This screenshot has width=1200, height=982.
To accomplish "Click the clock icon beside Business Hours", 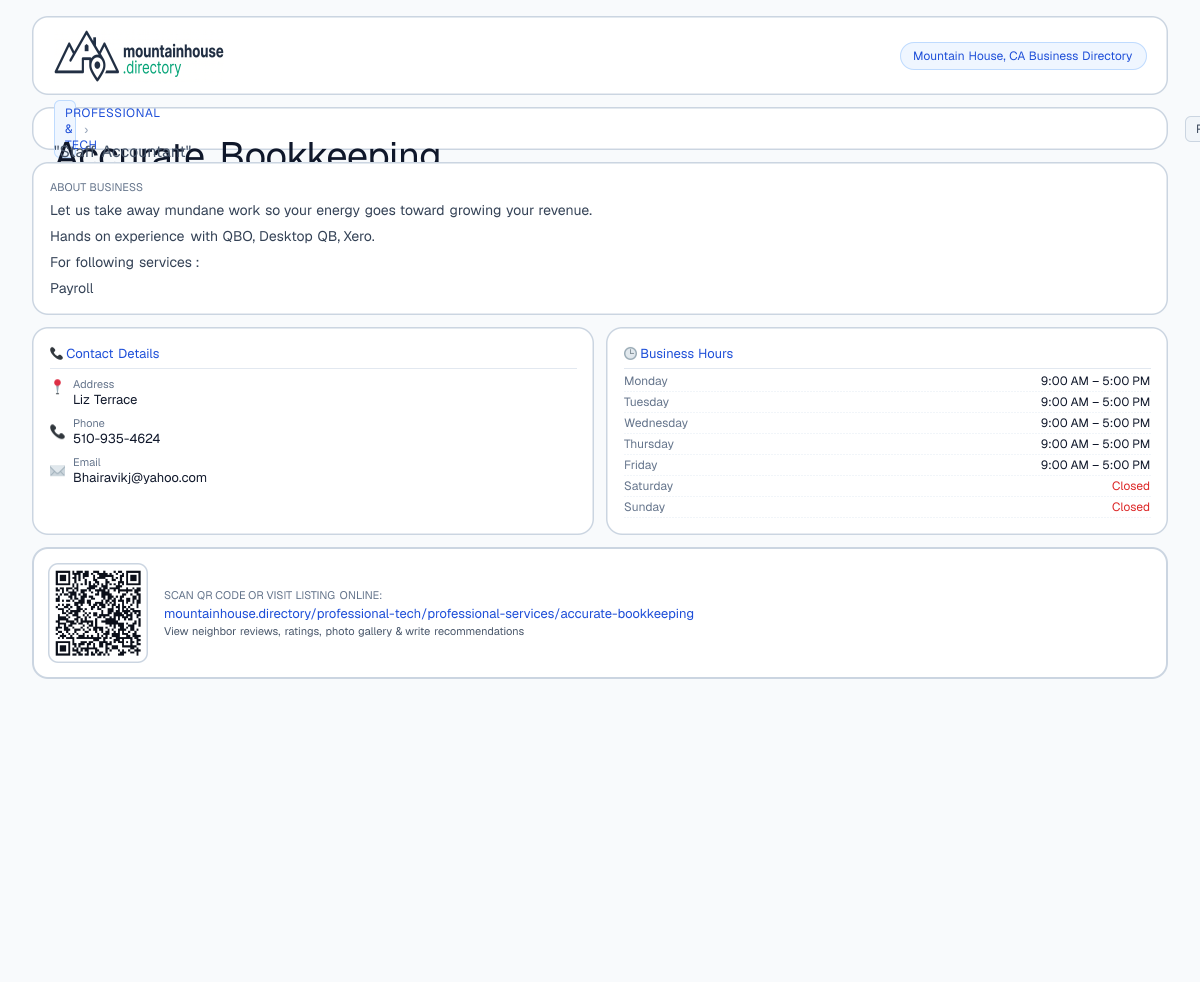I will click(x=630, y=354).
